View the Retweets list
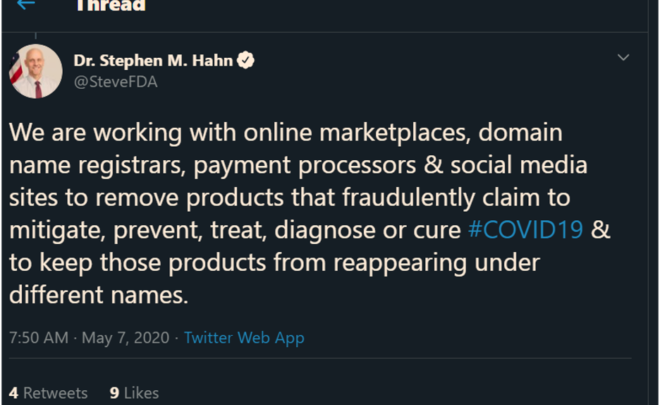Viewport: 660px width, 405px height. (47, 393)
